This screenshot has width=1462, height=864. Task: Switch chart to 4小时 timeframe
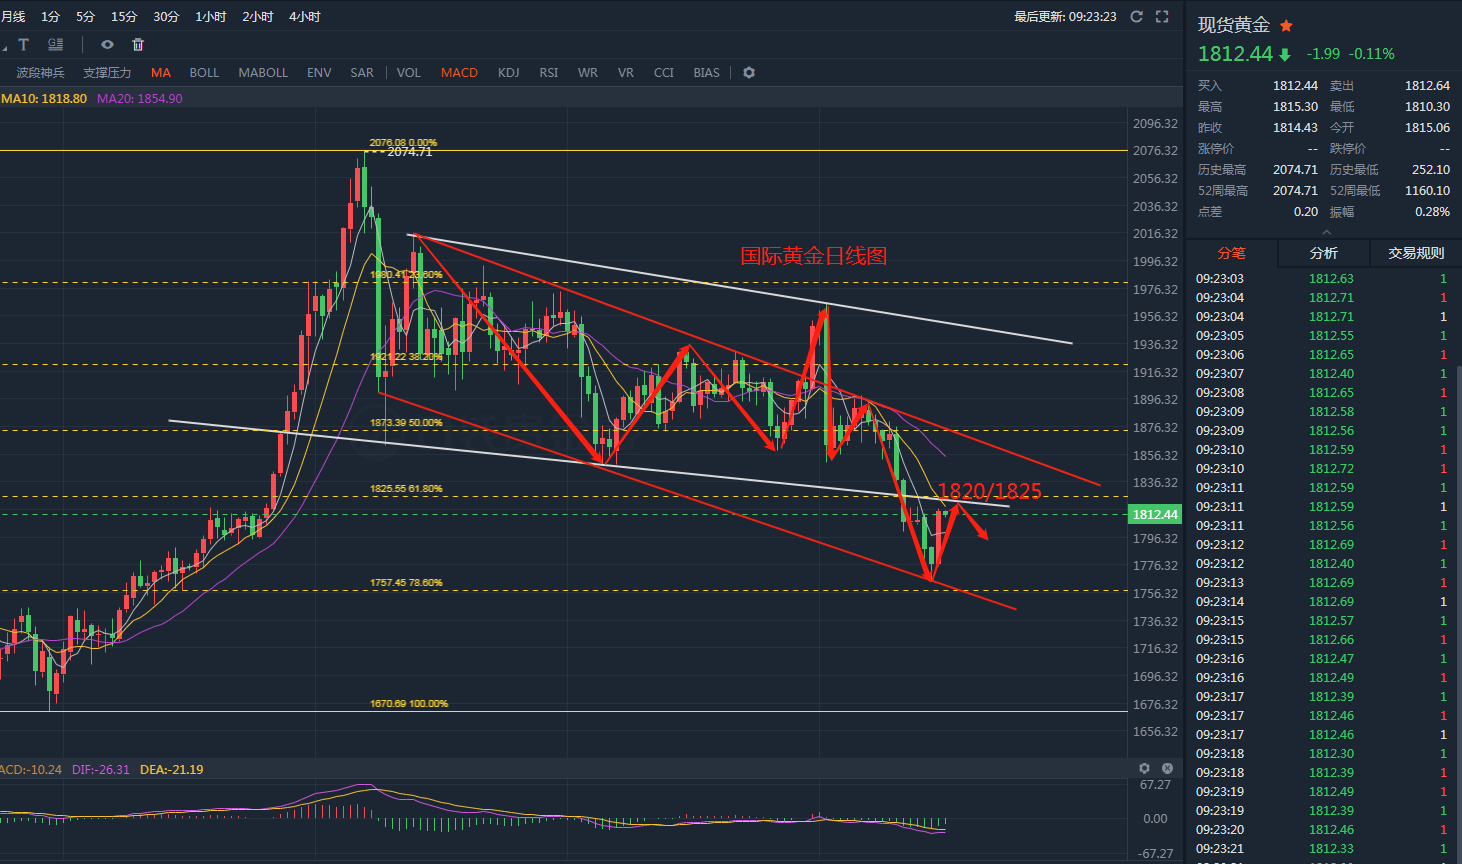point(304,17)
